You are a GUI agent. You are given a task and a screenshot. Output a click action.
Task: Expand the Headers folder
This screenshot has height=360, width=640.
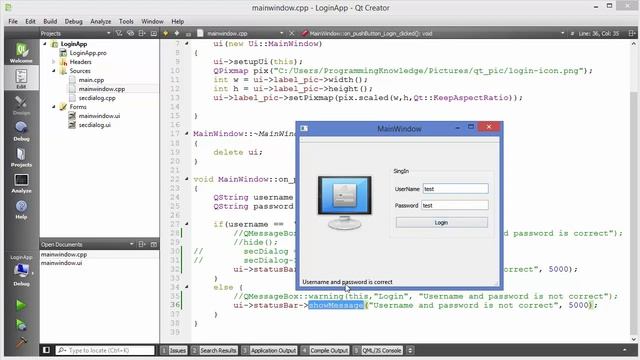[x=53, y=62]
